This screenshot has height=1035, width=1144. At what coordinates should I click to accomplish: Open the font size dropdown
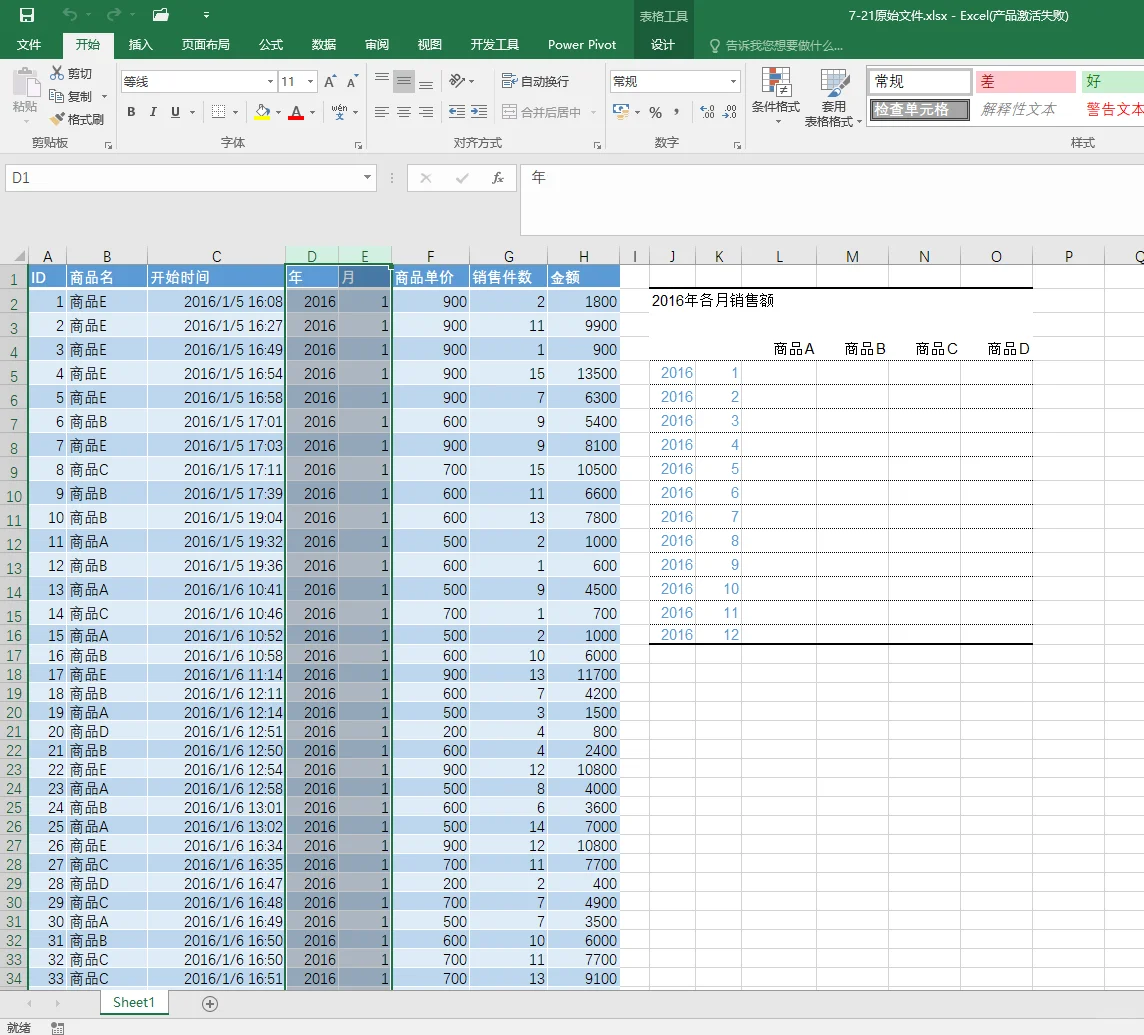coord(311,81)
